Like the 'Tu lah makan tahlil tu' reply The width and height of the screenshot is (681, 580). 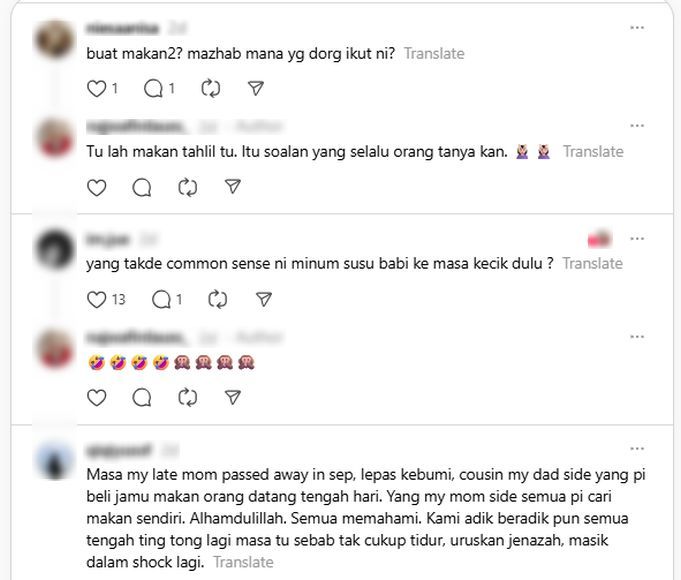[x=96, y=188]
